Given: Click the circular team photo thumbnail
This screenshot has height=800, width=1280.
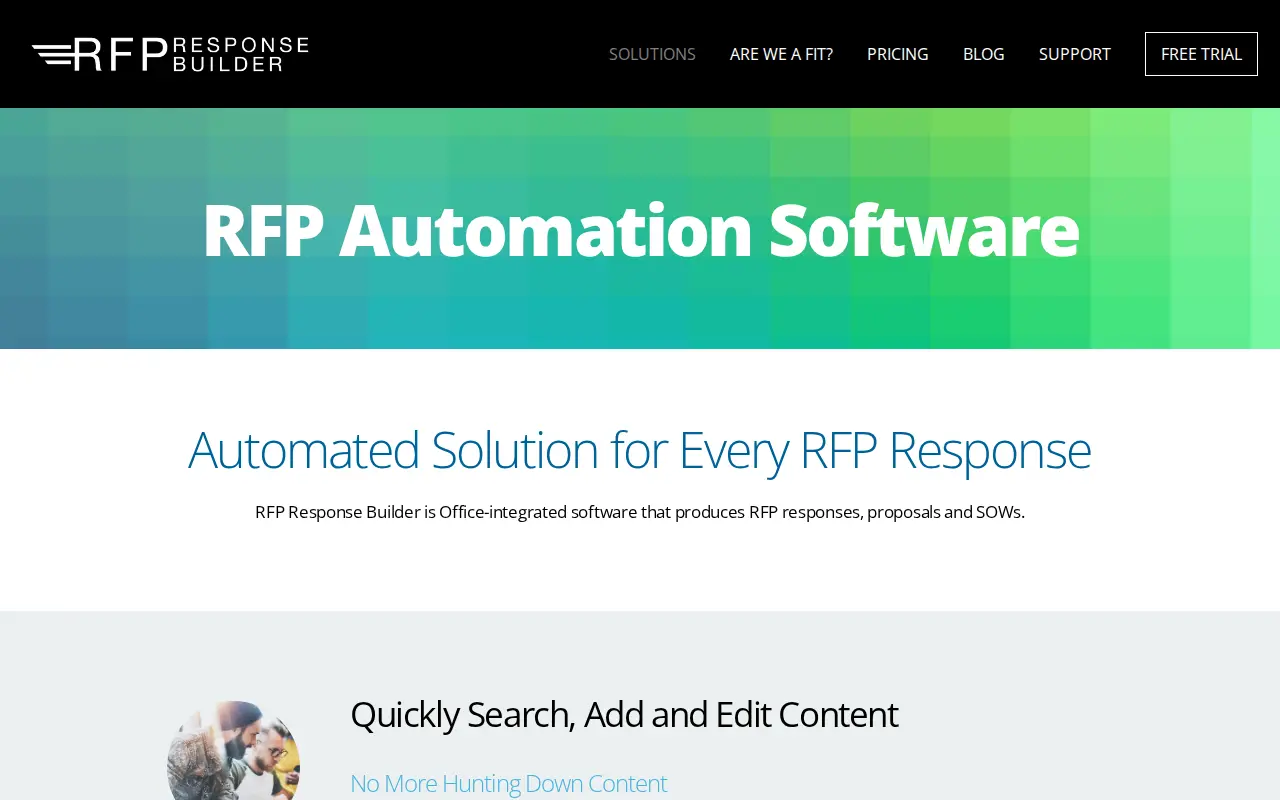Looking at the screenshot, I should [x=234, y=750].
